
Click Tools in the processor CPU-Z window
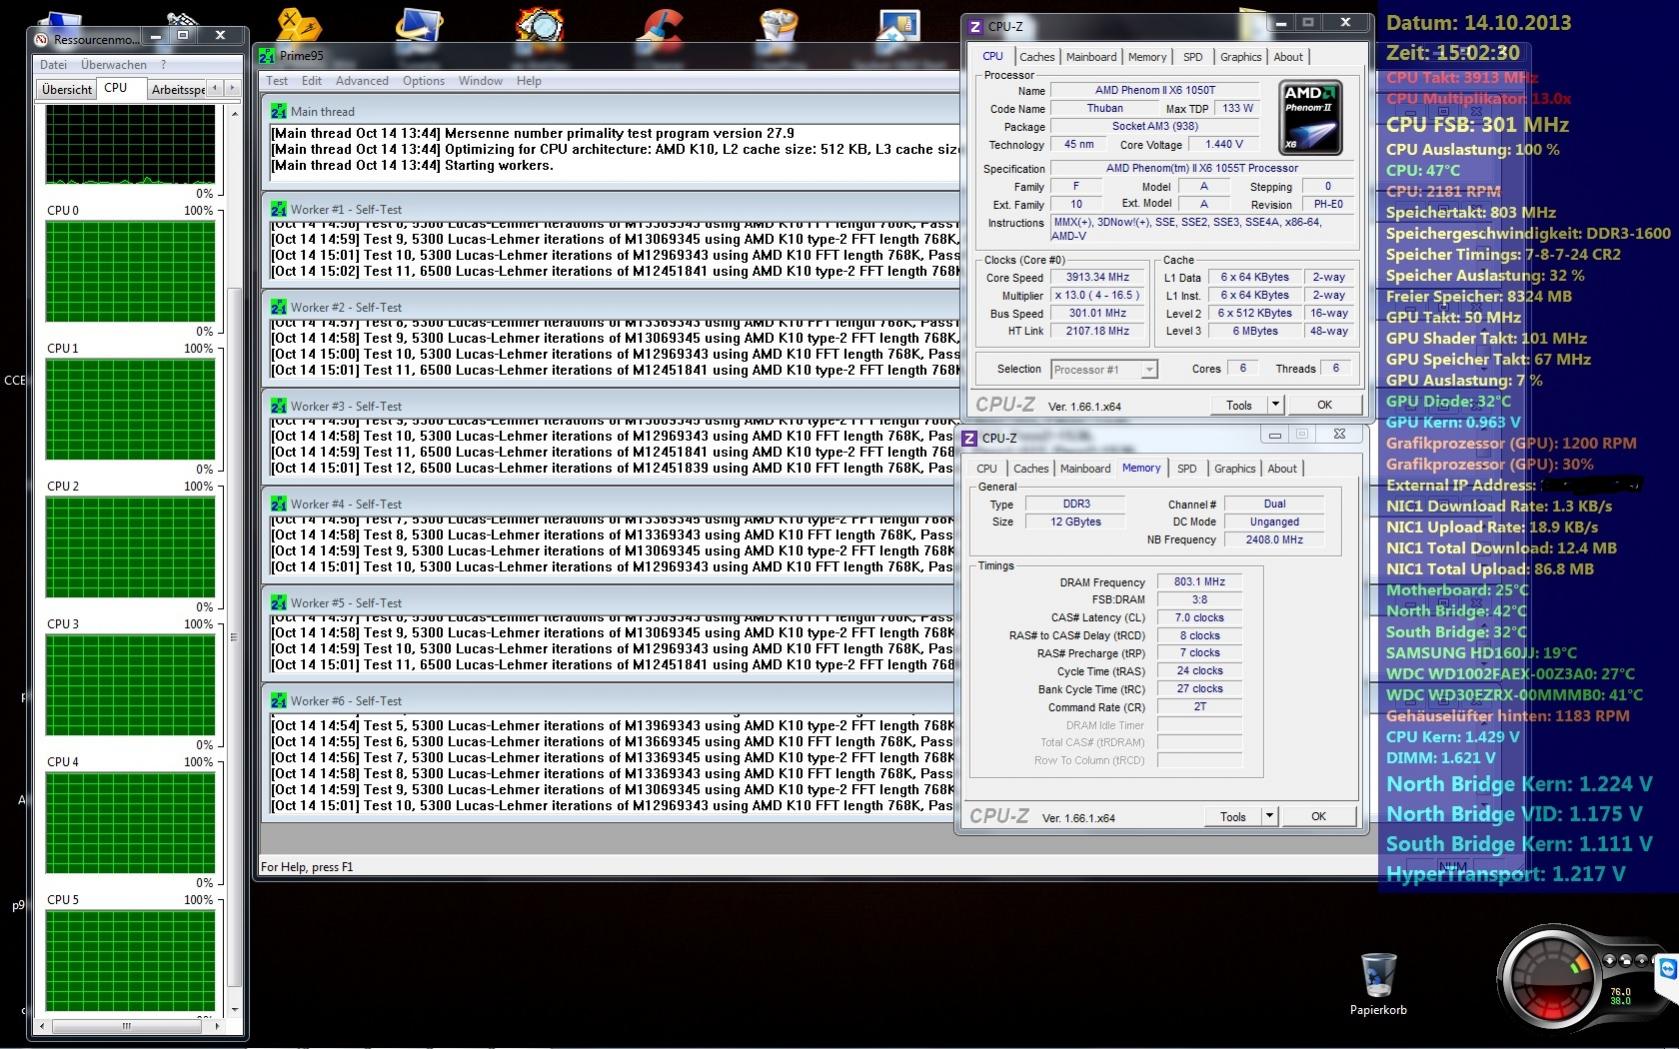1239,405
